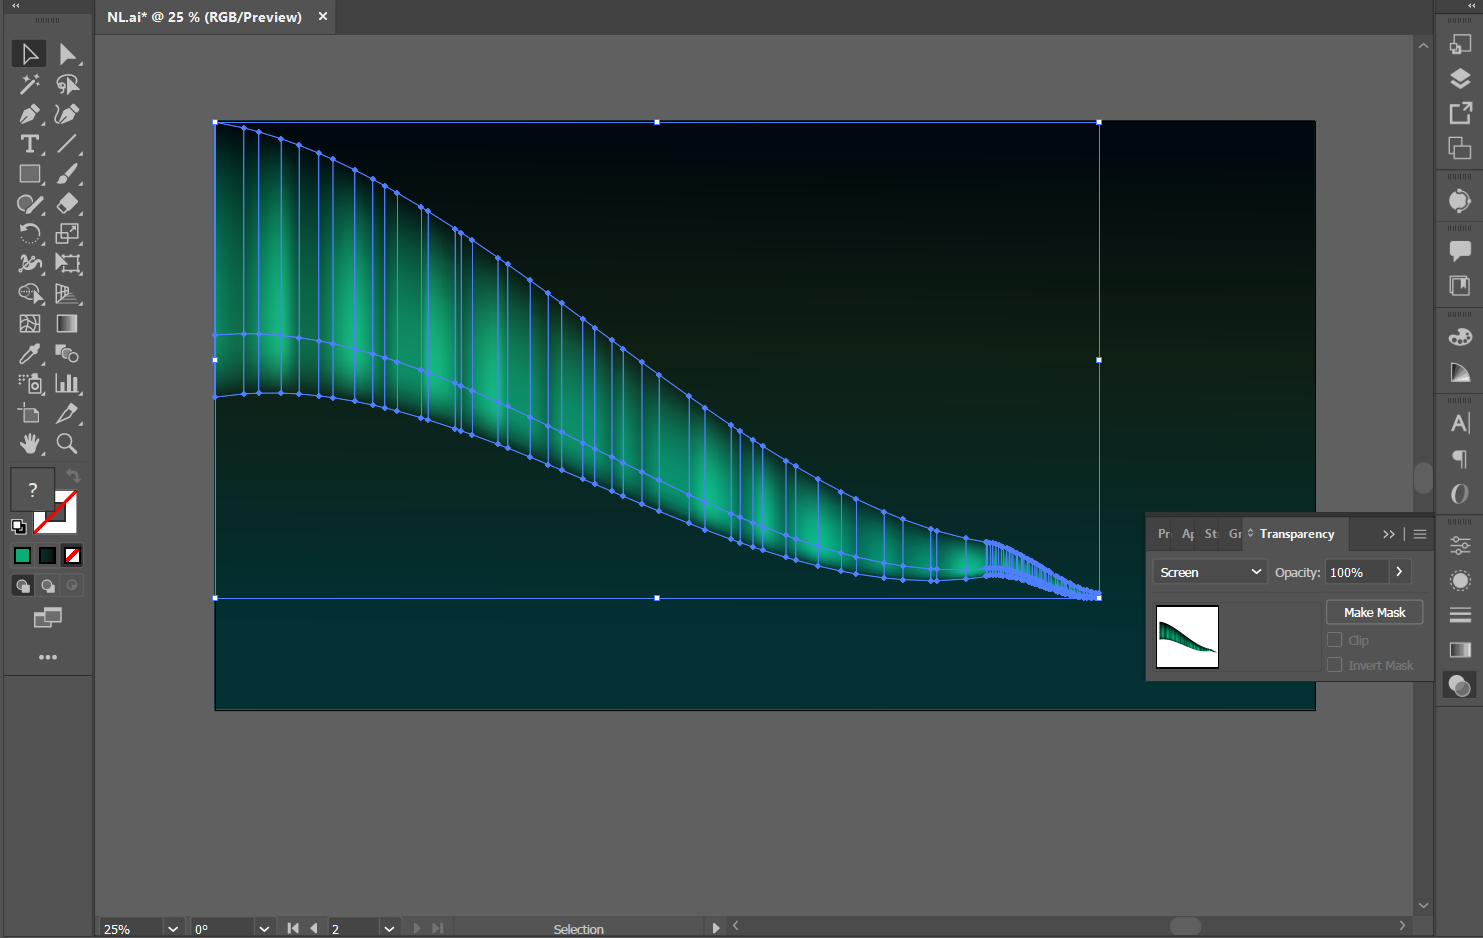Screen dimensions: 1483x938
Task: Select the Column Graph tool
Action: (x=67, y=384)
